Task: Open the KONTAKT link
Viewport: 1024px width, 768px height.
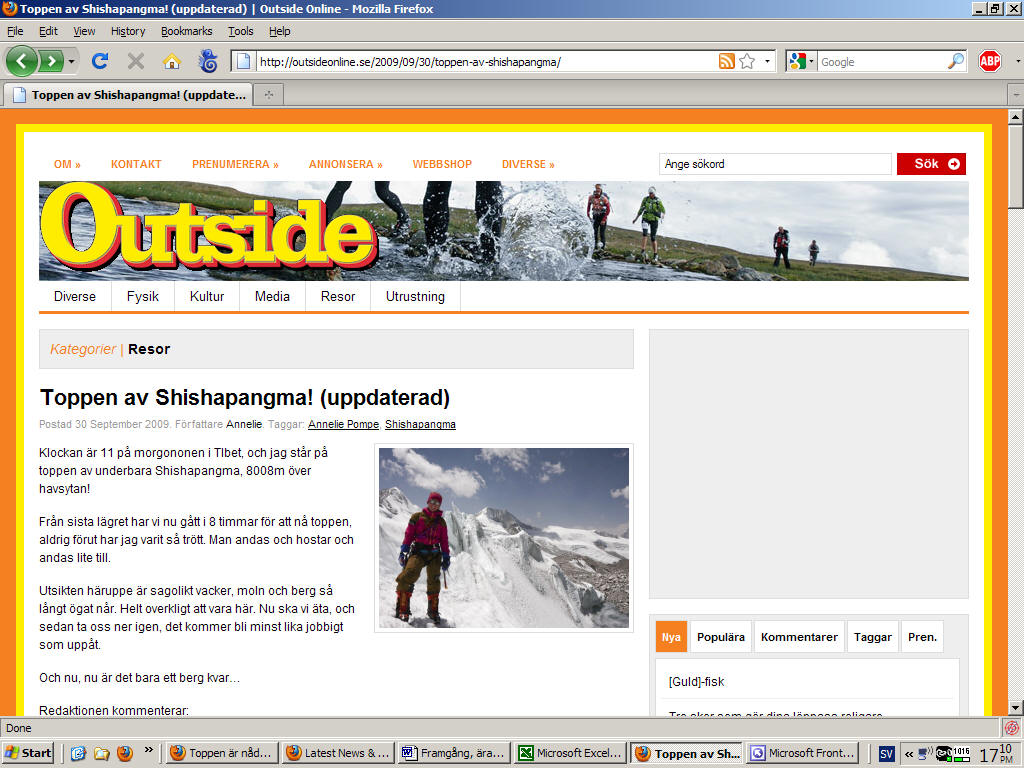Action: 136,164
